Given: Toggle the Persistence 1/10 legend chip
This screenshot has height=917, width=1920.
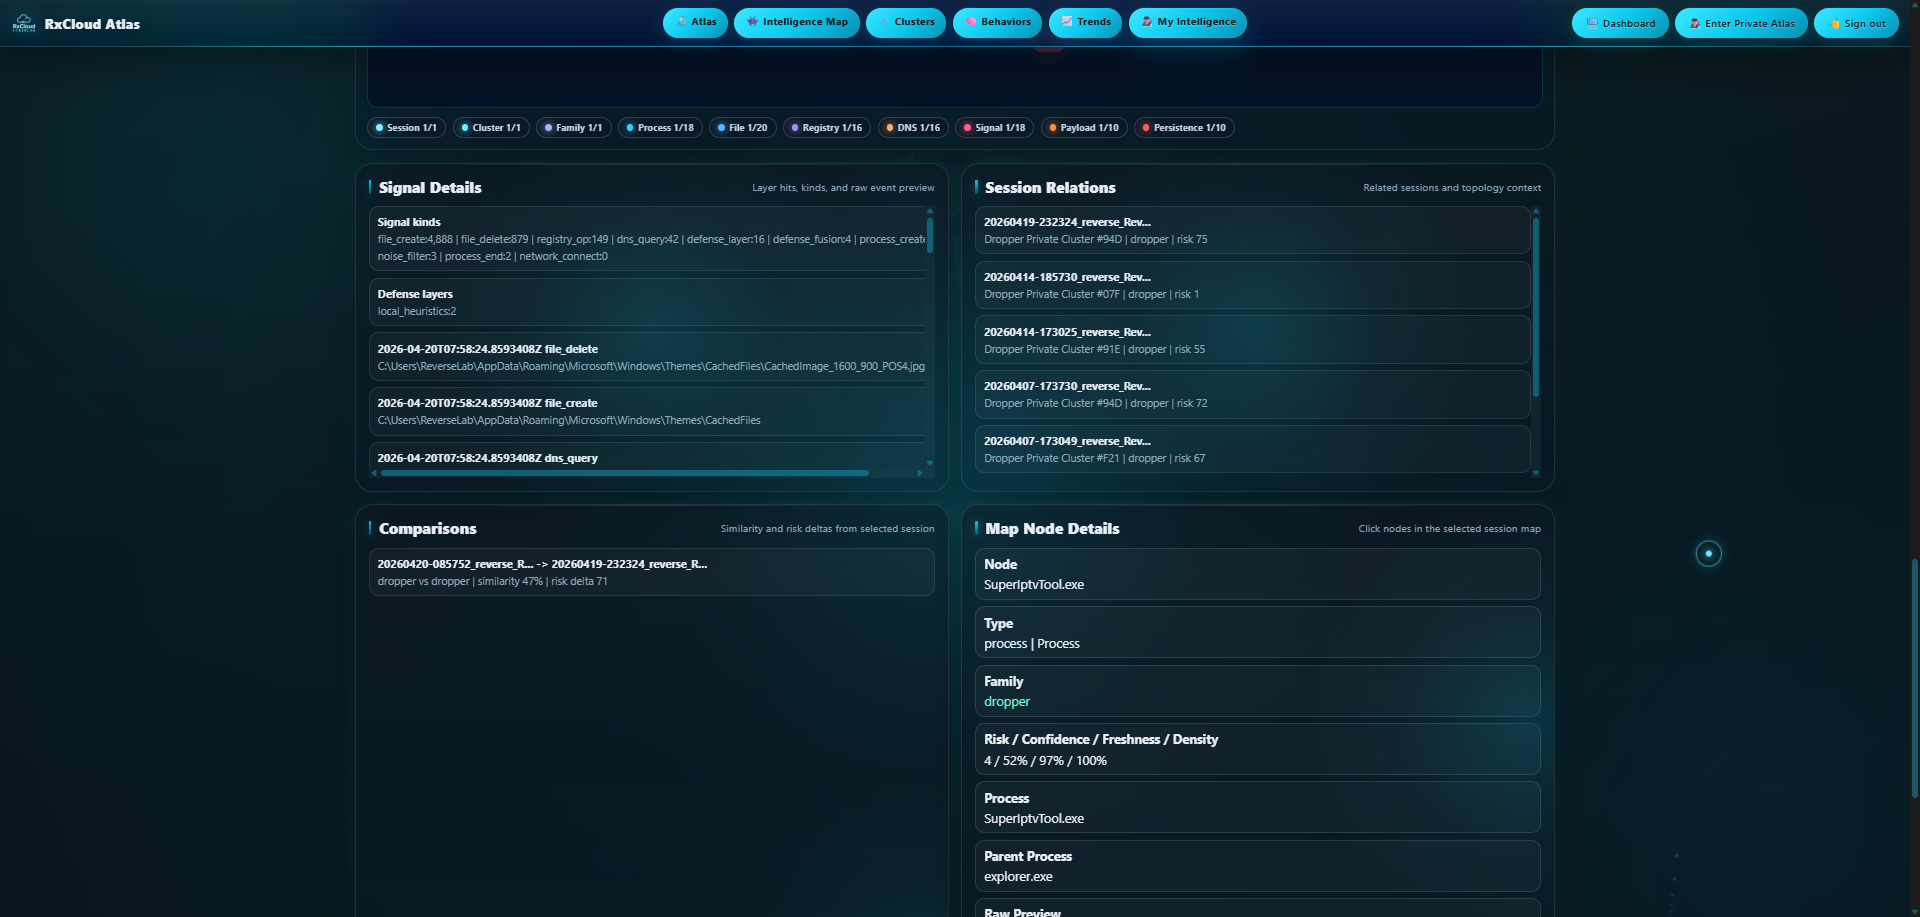Looking at the screenshot, I should coord(1184,128).
